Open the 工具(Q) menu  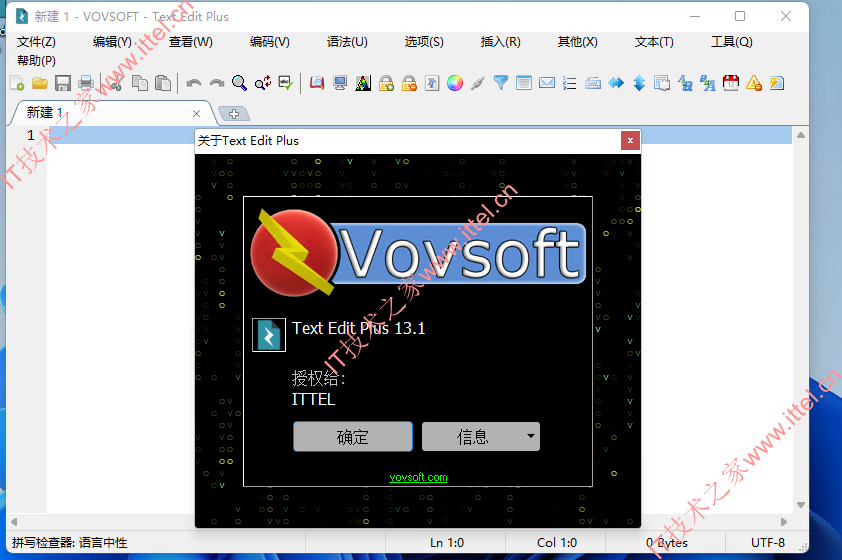[731, 42]
